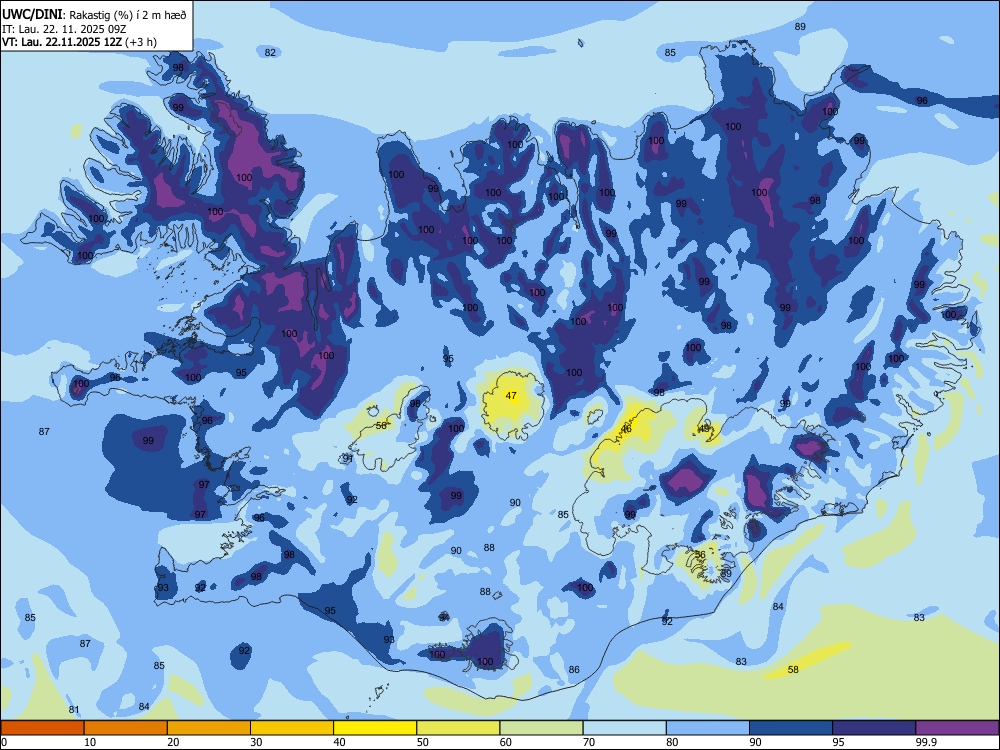Click the dark orange 0–10 legend swatch
1000x750 pixels.
42,728
